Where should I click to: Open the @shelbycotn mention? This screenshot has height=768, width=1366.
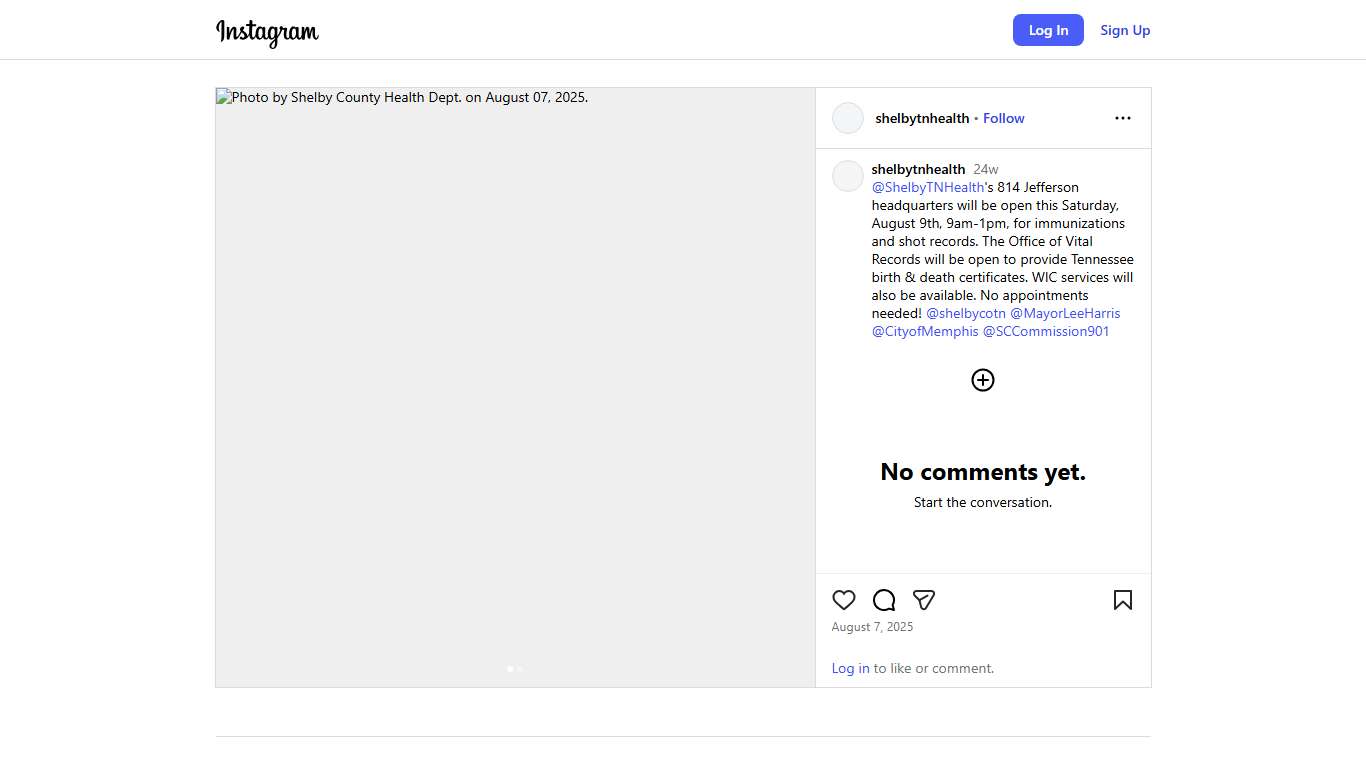tap(966, 313)
